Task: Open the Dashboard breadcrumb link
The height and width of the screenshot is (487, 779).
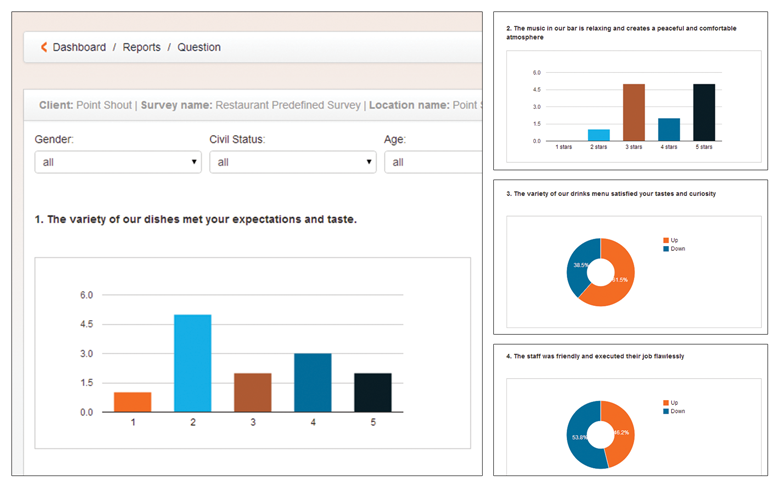Action: 79,47
